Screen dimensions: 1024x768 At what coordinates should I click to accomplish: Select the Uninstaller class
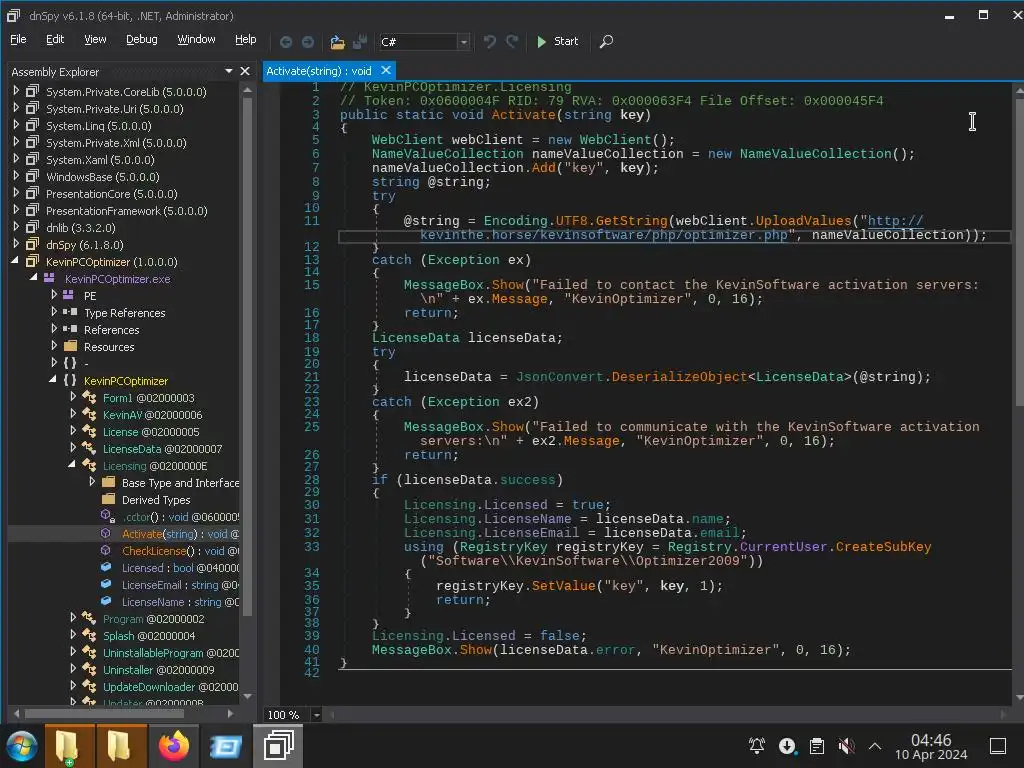click(x=159, y=669)
